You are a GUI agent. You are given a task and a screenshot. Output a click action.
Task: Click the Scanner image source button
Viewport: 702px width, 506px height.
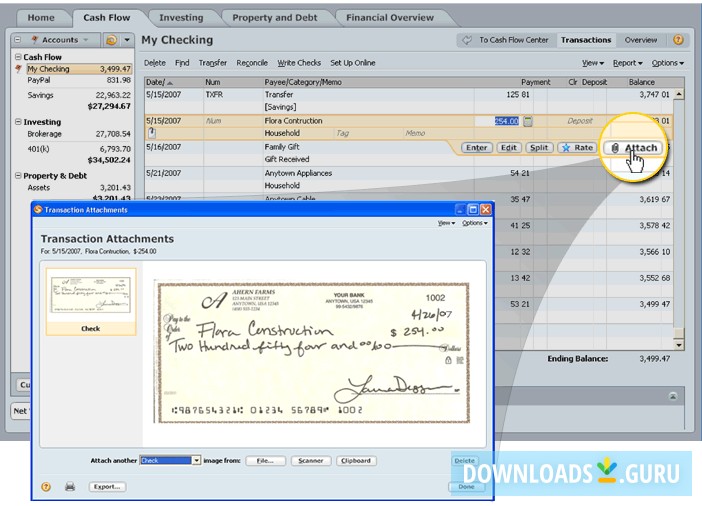(x=311, y=460)
